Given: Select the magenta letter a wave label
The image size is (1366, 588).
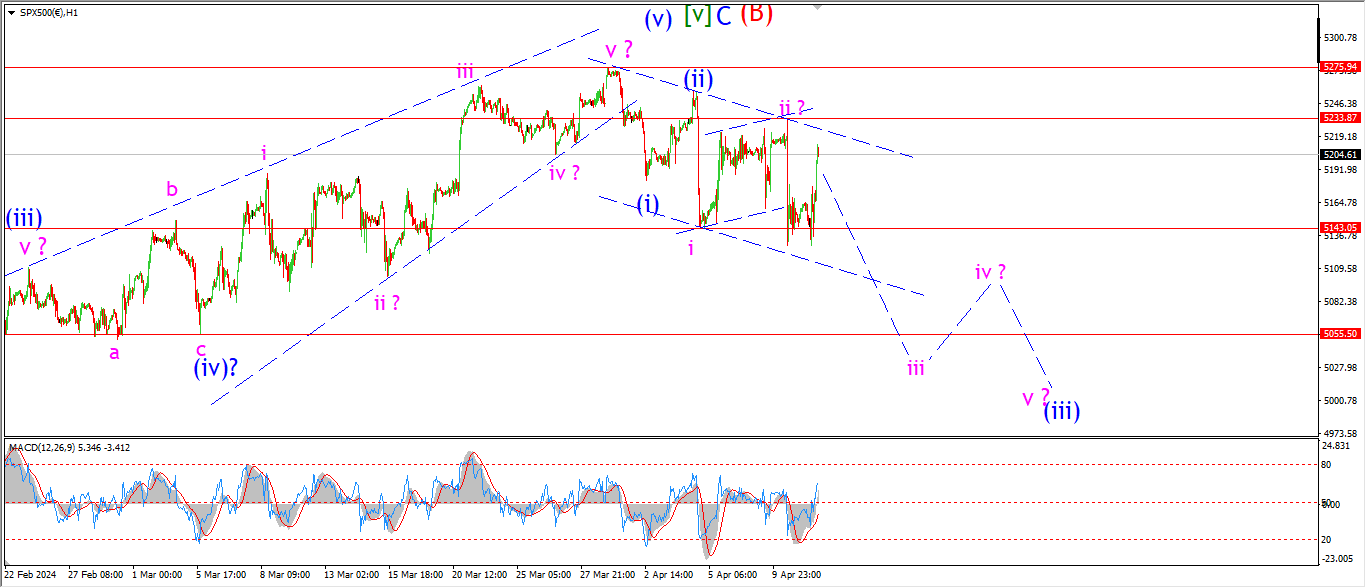Looking at the screenshot, I should pyautogui.click(x=115, y=353).
